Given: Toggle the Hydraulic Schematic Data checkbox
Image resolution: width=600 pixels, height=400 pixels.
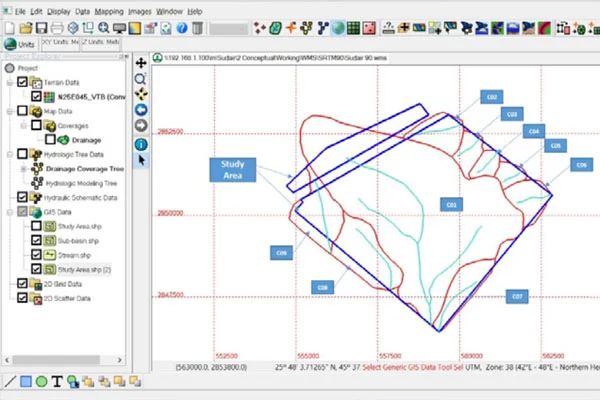Looking at the screenshot, I should point(22,198).
